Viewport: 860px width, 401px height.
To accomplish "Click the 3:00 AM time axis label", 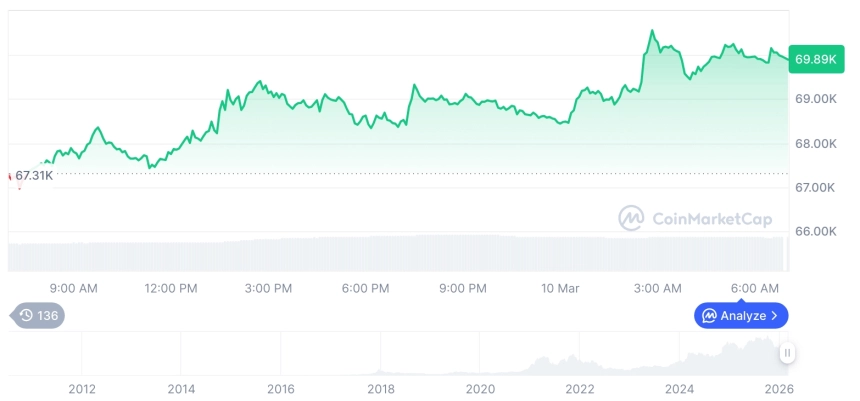I will [x=658, y=288].
